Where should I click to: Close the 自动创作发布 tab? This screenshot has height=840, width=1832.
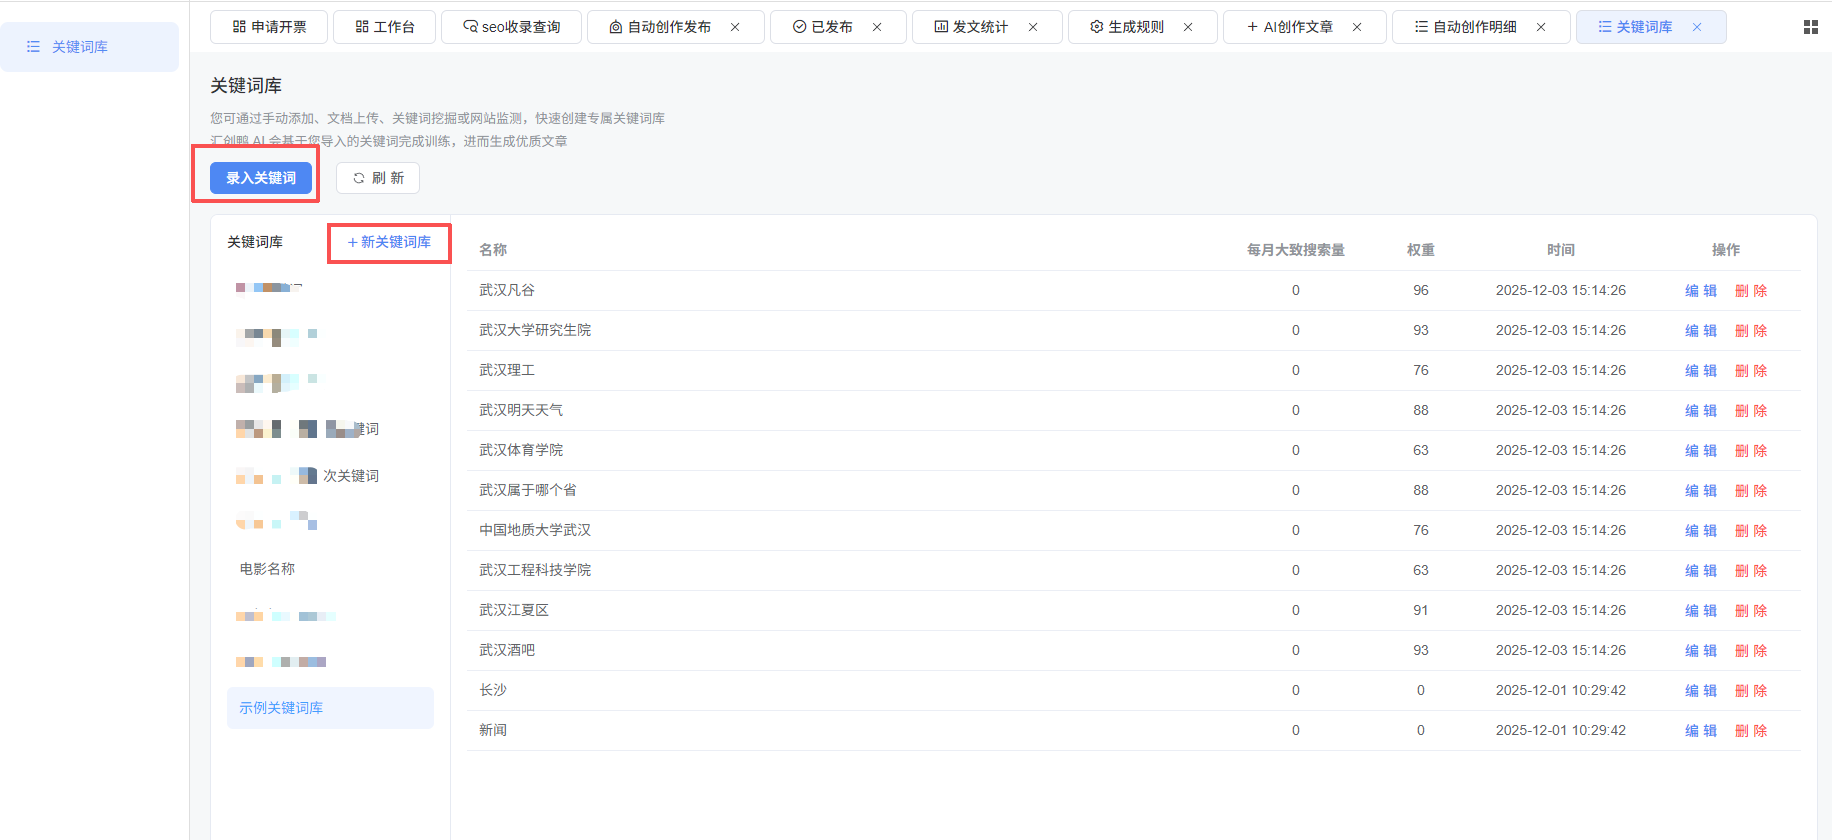(735, 27)
